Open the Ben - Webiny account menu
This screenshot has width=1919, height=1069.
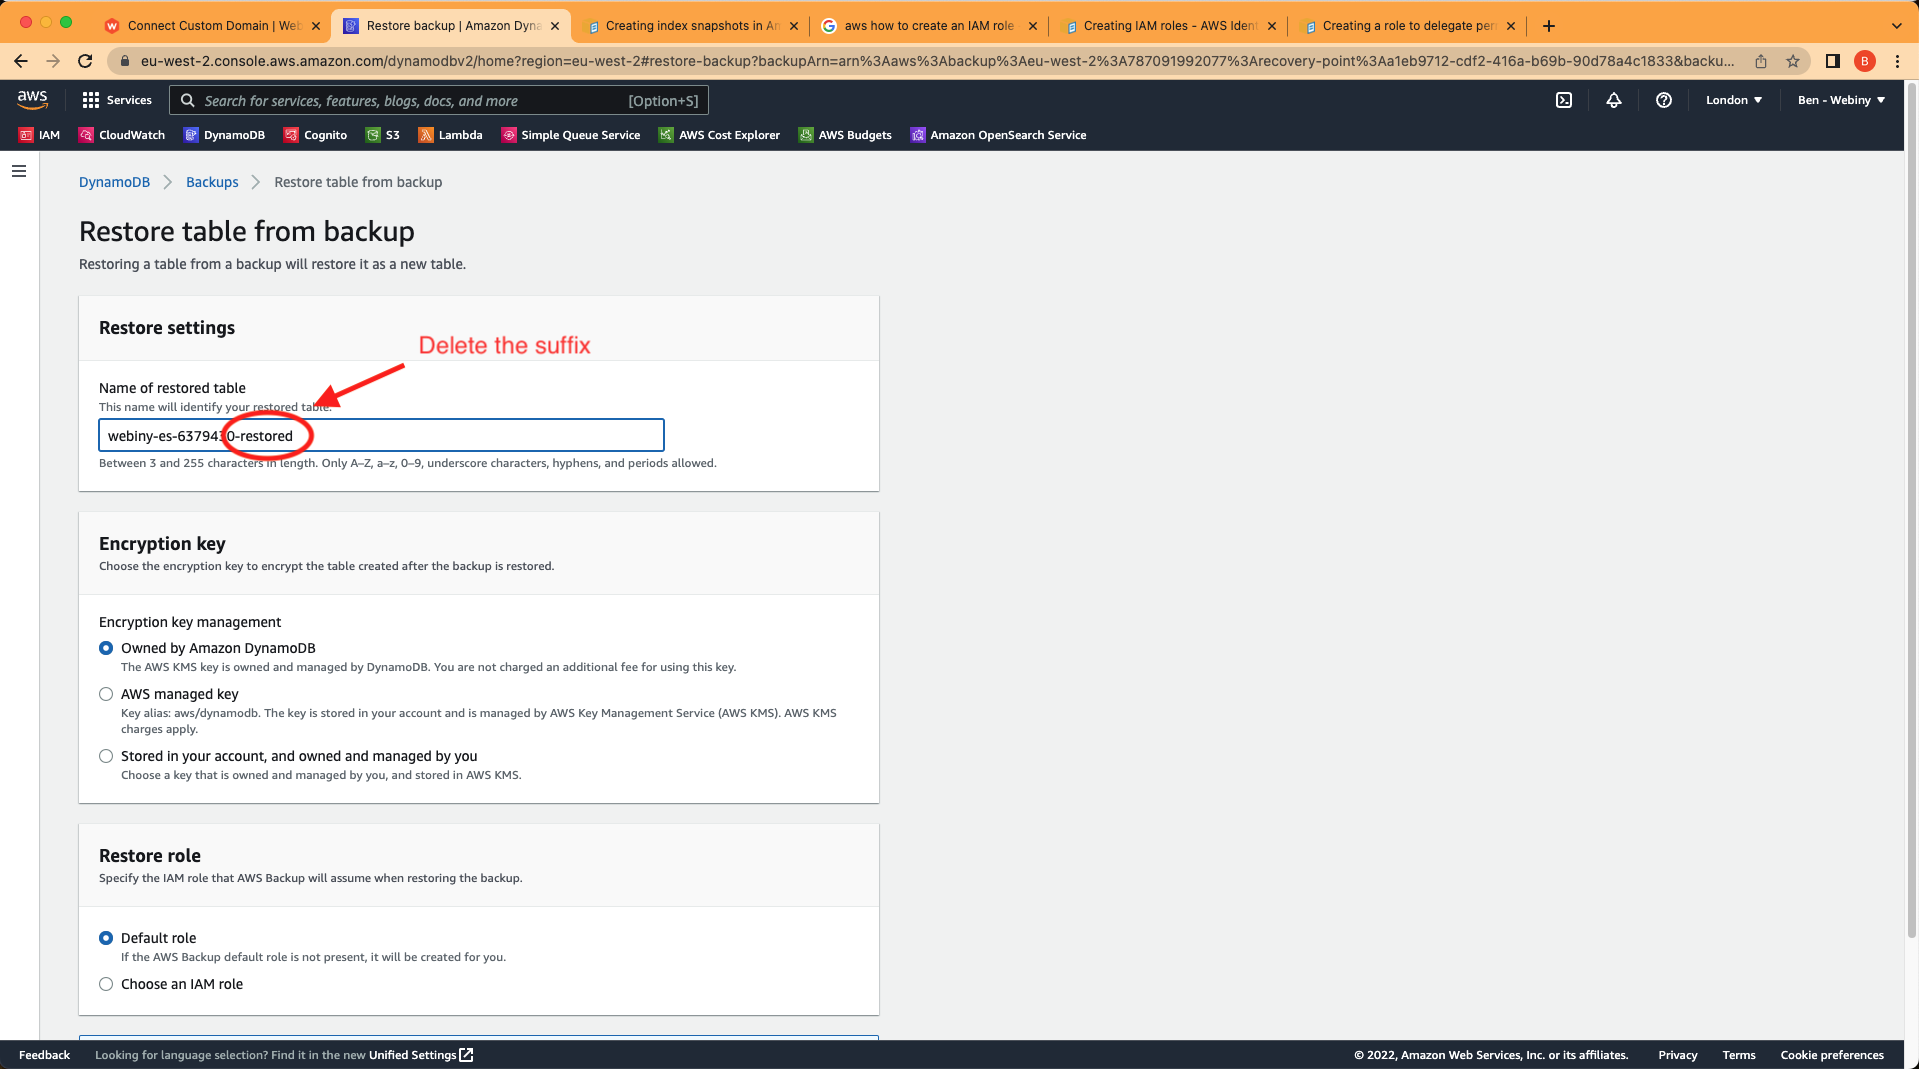pos(1840,100)
